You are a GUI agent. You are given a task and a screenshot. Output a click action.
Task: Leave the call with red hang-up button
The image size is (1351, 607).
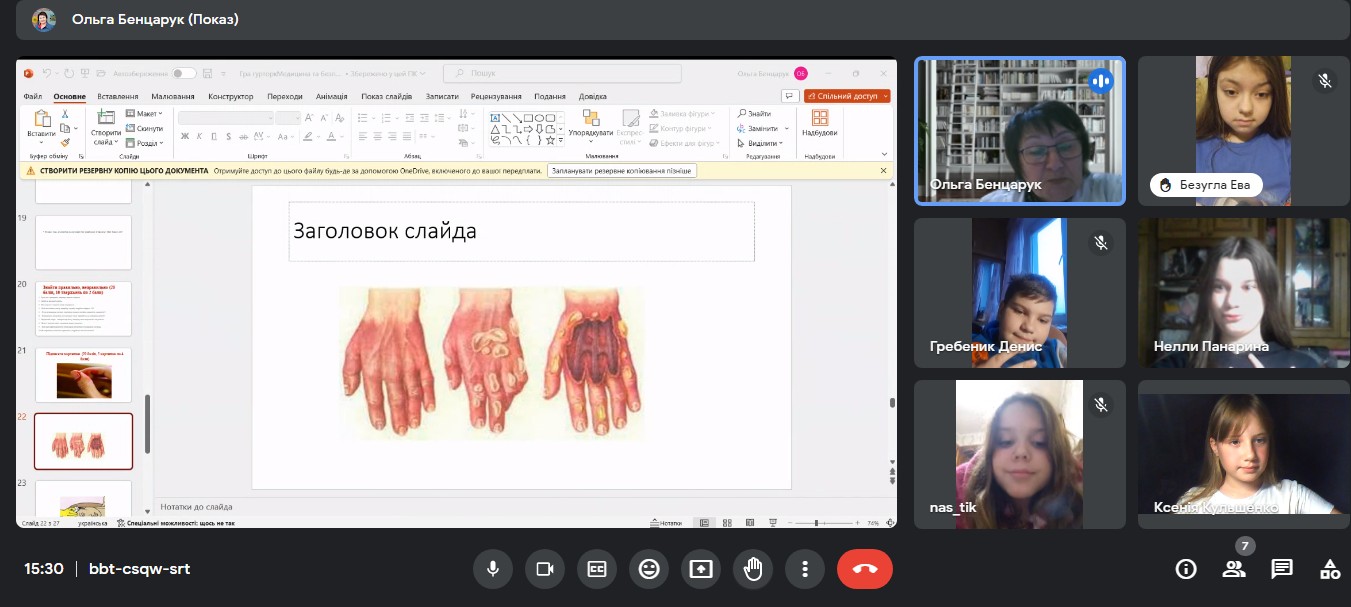[864, 569]
